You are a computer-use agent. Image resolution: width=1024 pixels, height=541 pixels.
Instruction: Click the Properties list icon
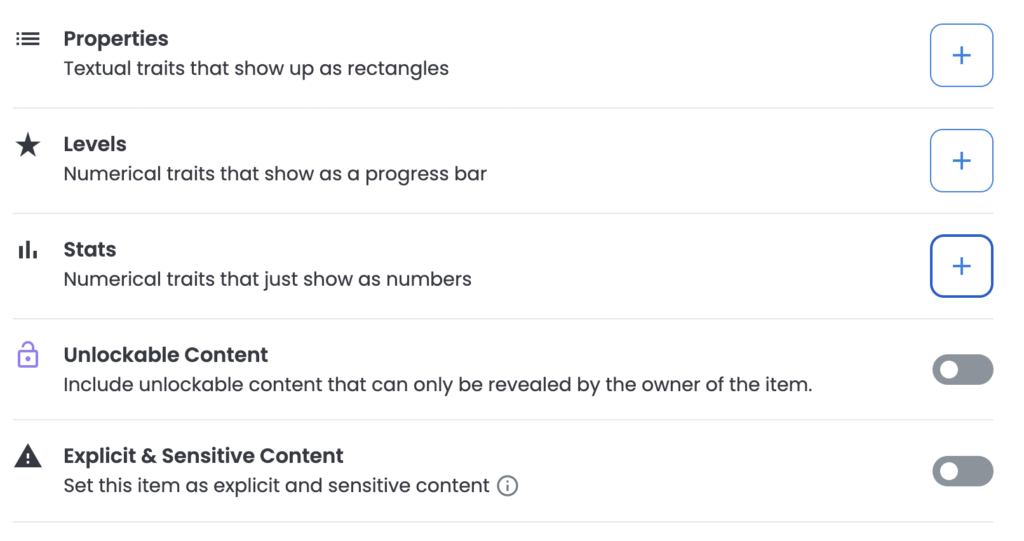28,39
